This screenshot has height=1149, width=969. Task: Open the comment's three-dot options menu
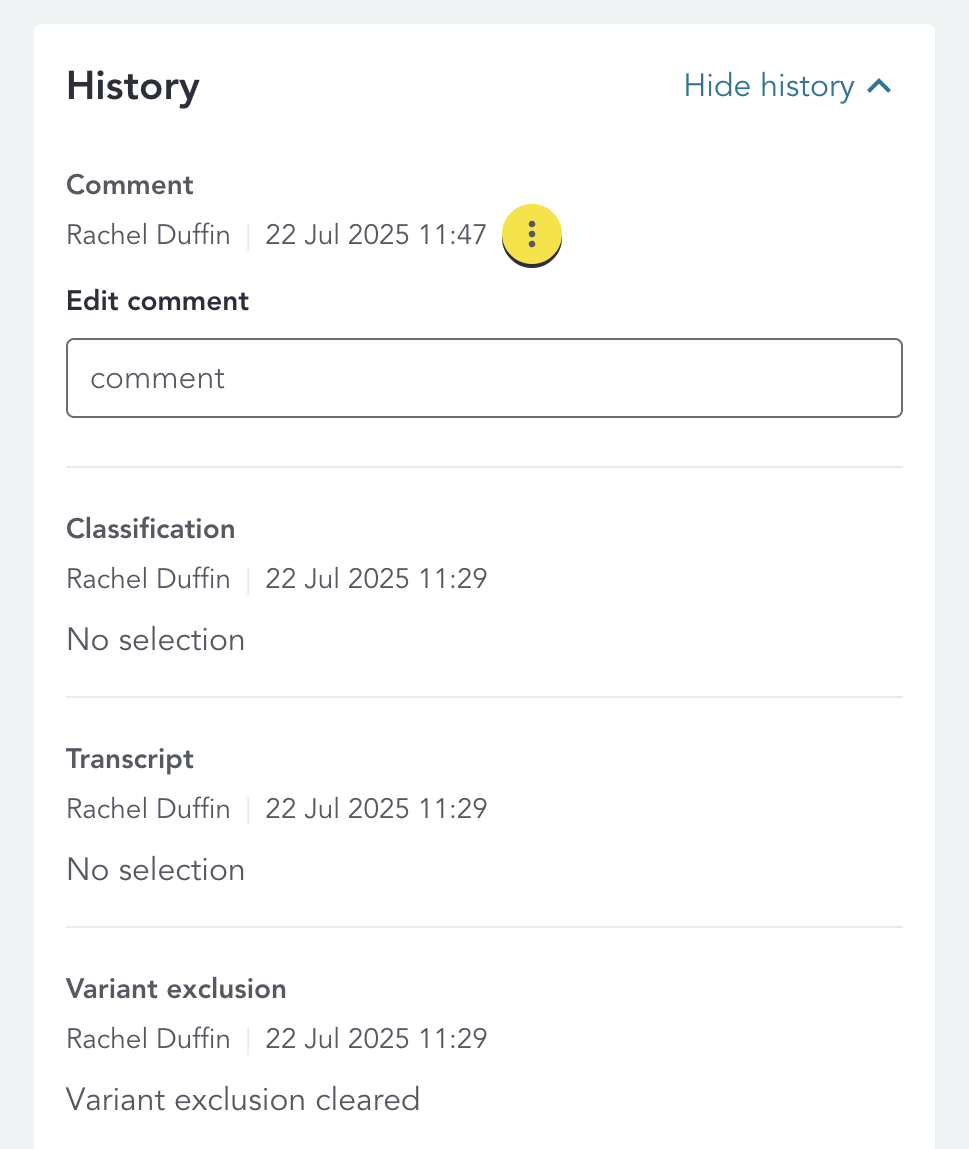[x=531, y=234]
